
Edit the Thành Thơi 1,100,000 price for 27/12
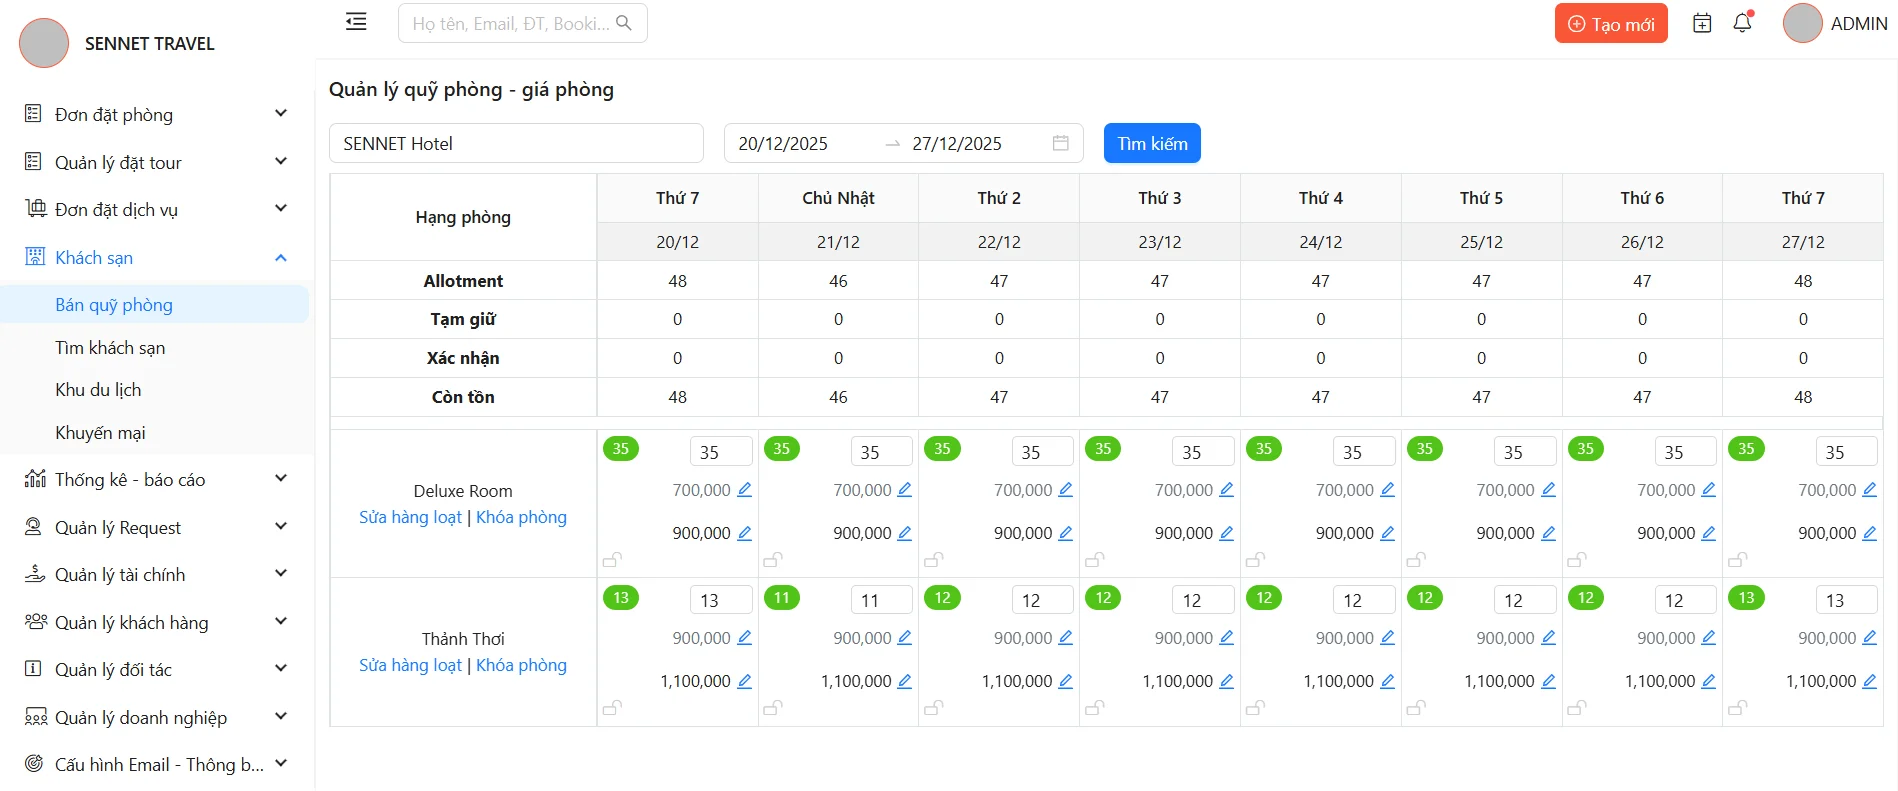[x=1870, y=681]
